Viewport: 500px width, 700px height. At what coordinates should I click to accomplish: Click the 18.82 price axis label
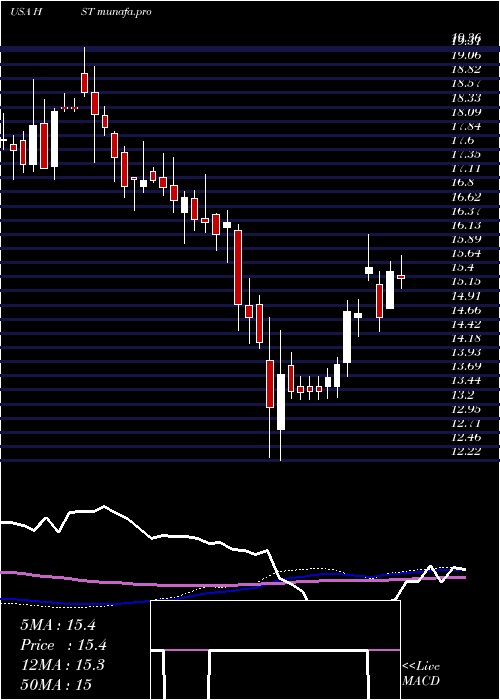[466, 70]
